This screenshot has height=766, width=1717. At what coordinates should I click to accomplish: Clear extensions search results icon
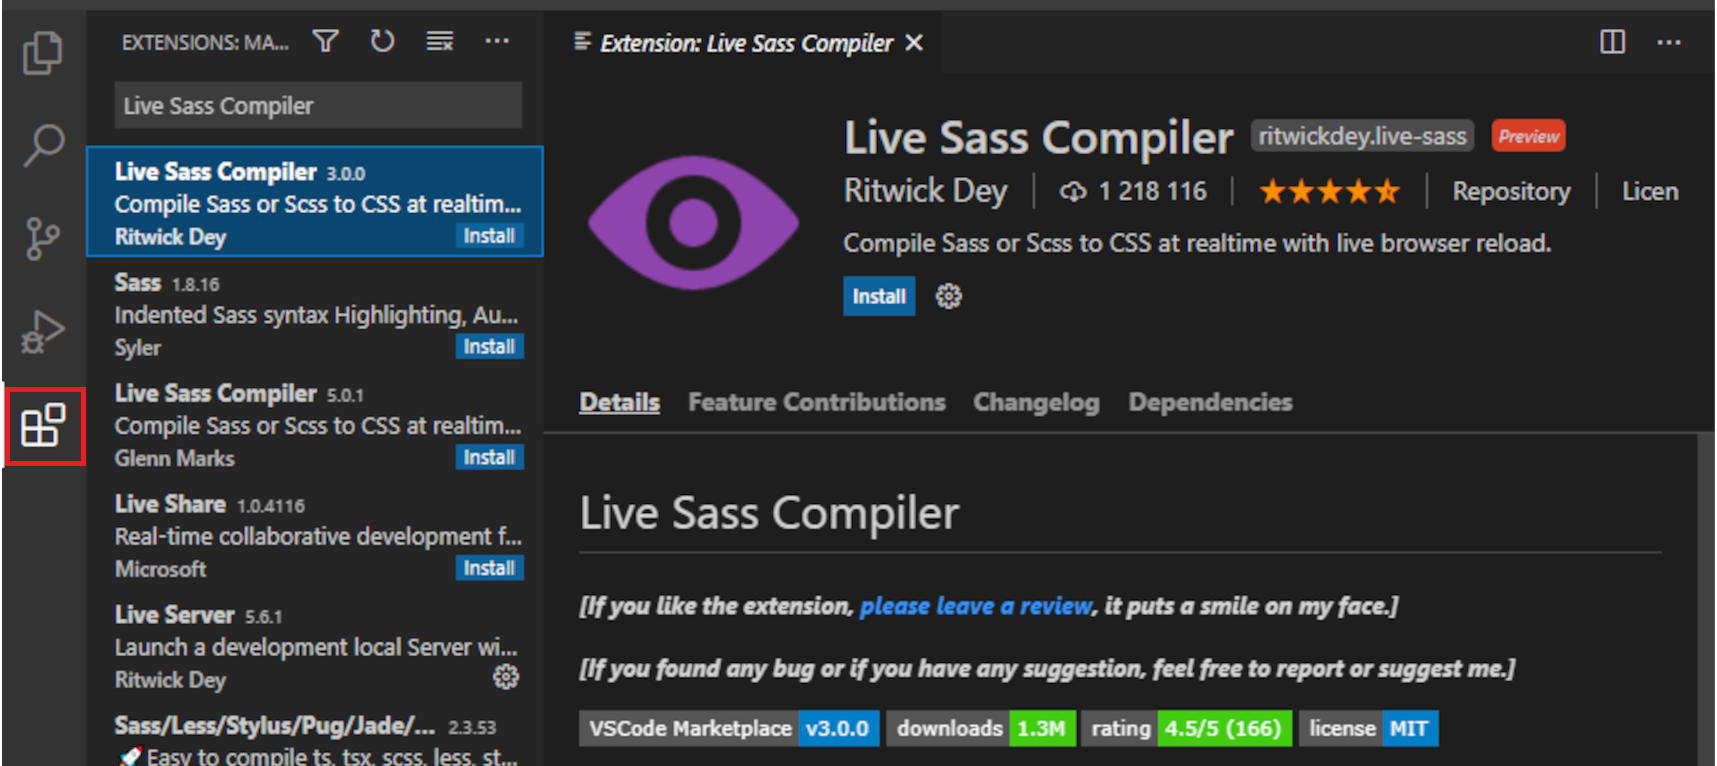point(439,41)
